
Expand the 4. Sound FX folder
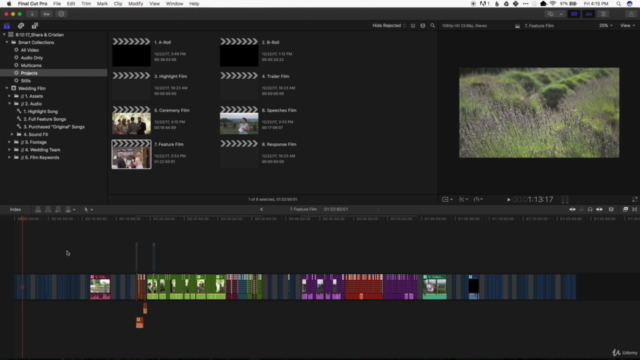pyautogui.click(x=12, y=134)
